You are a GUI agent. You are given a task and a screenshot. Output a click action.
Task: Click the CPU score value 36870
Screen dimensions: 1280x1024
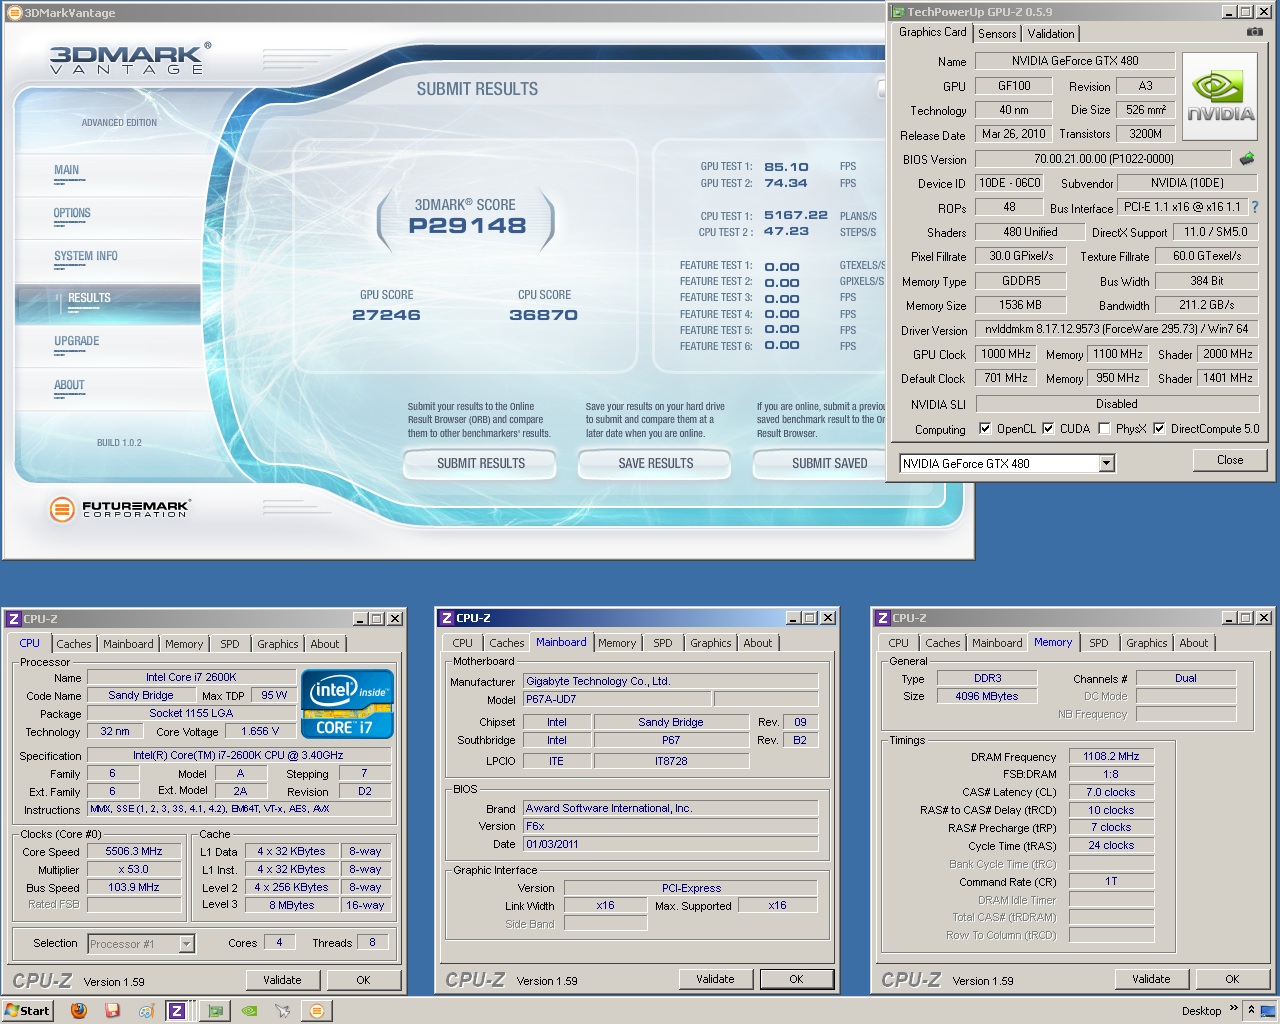(x=544, y=315)
